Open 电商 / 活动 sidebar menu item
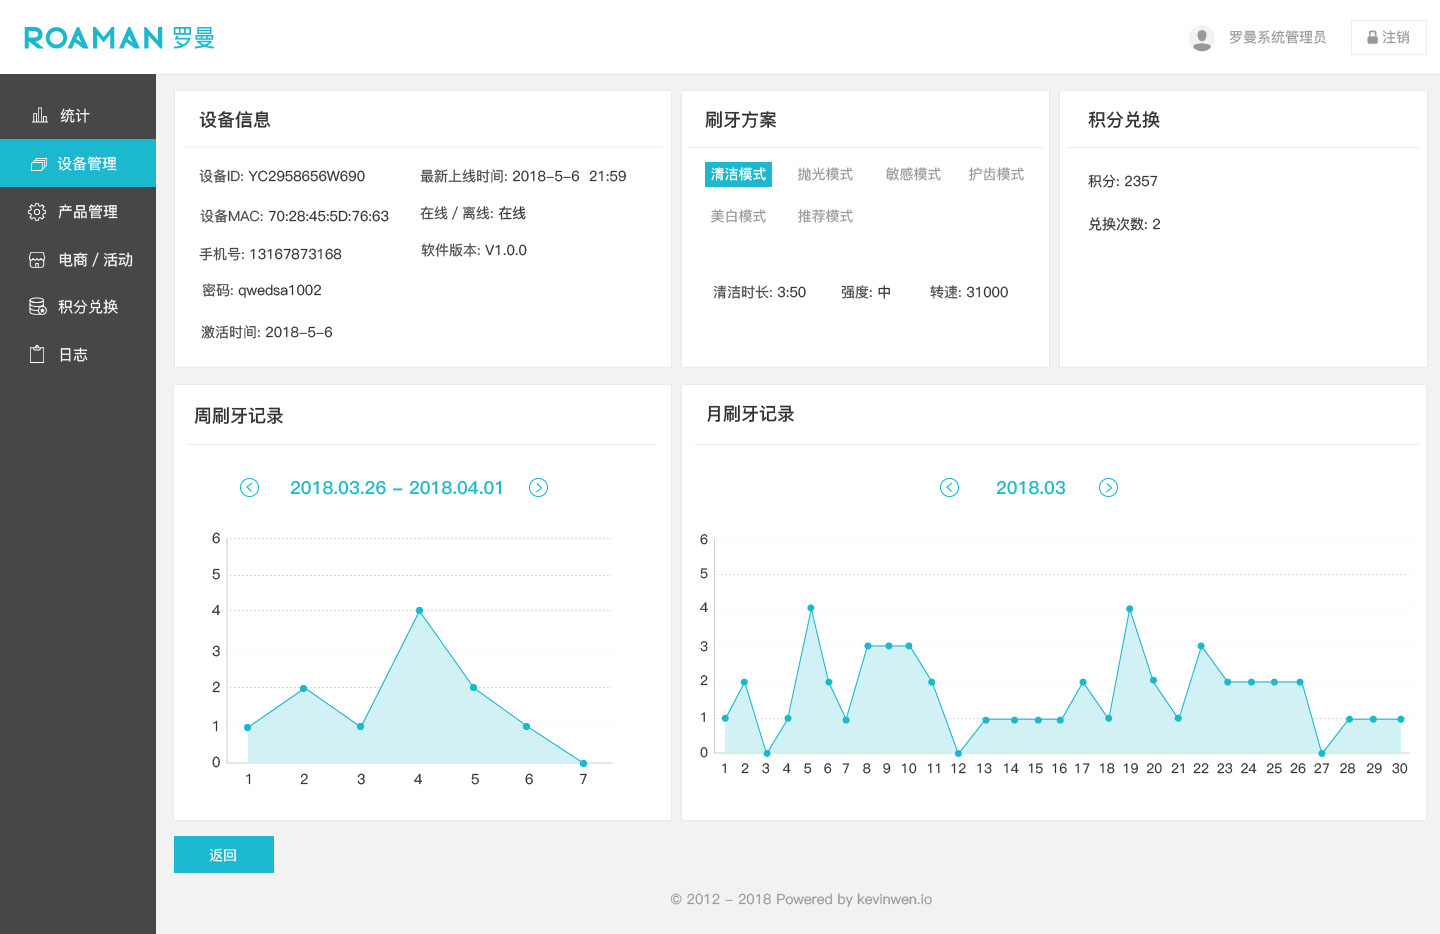This screenshot has width=1440, height=934. click(95, 260)
